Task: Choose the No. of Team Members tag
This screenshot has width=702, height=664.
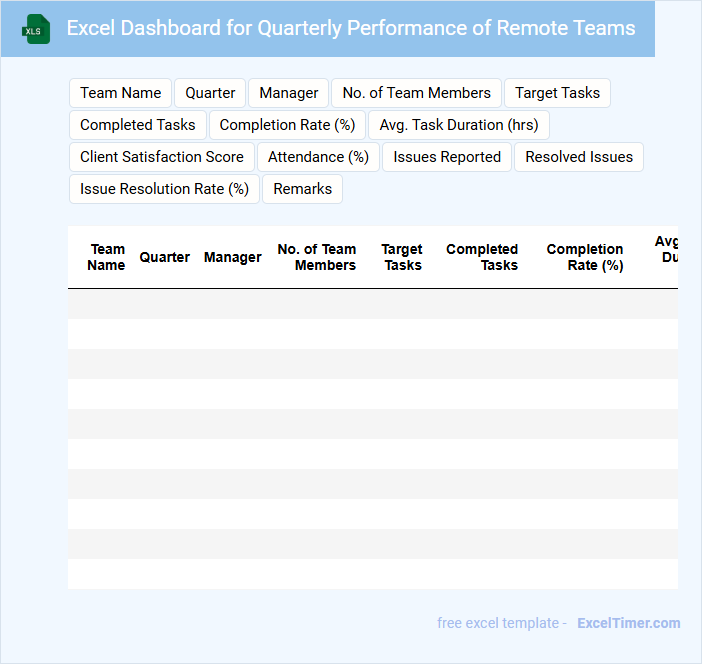Action: pos(416,93)
